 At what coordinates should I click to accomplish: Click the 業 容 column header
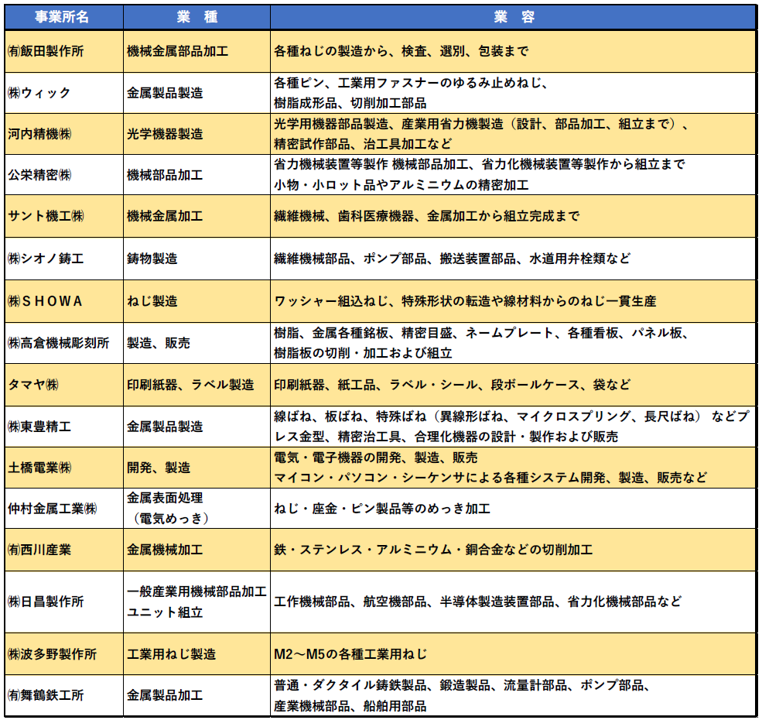(x=513, y=17)
